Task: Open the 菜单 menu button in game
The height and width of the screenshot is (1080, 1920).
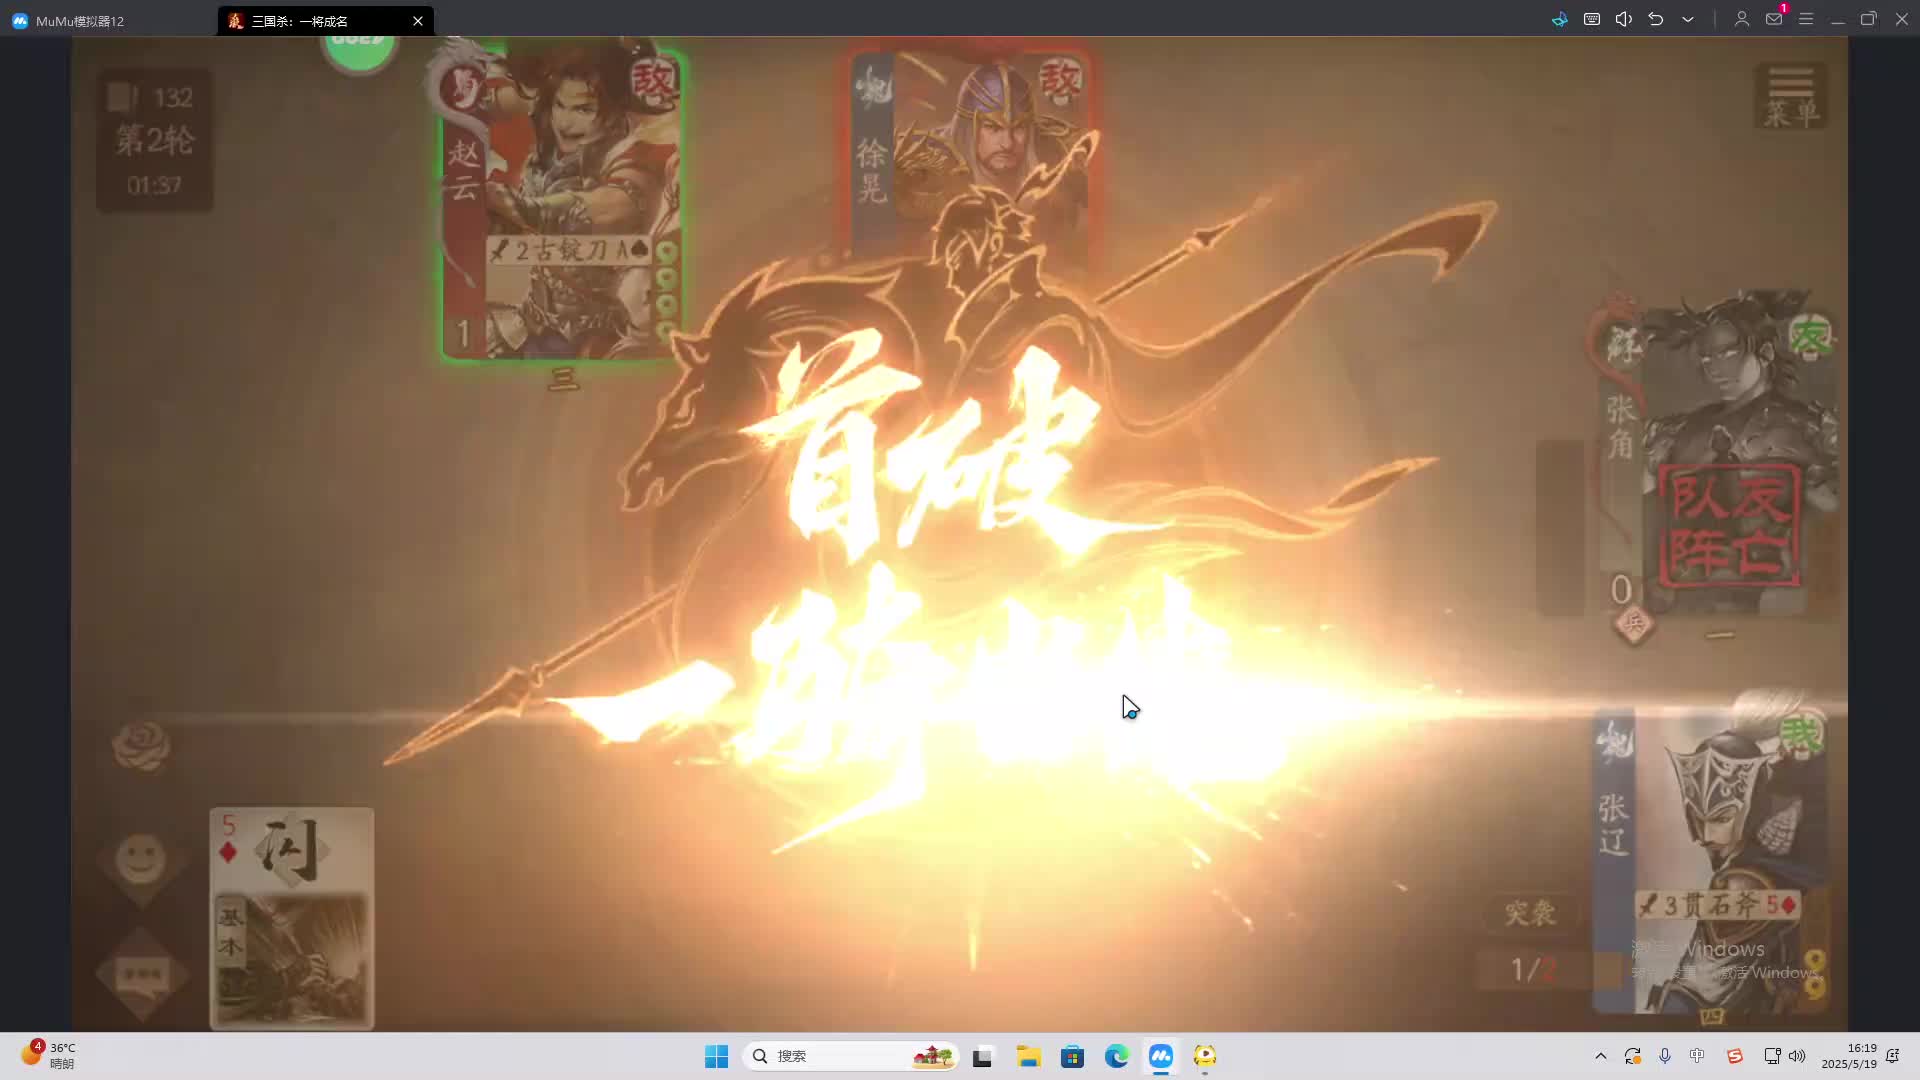Action: pos(1790,97)
